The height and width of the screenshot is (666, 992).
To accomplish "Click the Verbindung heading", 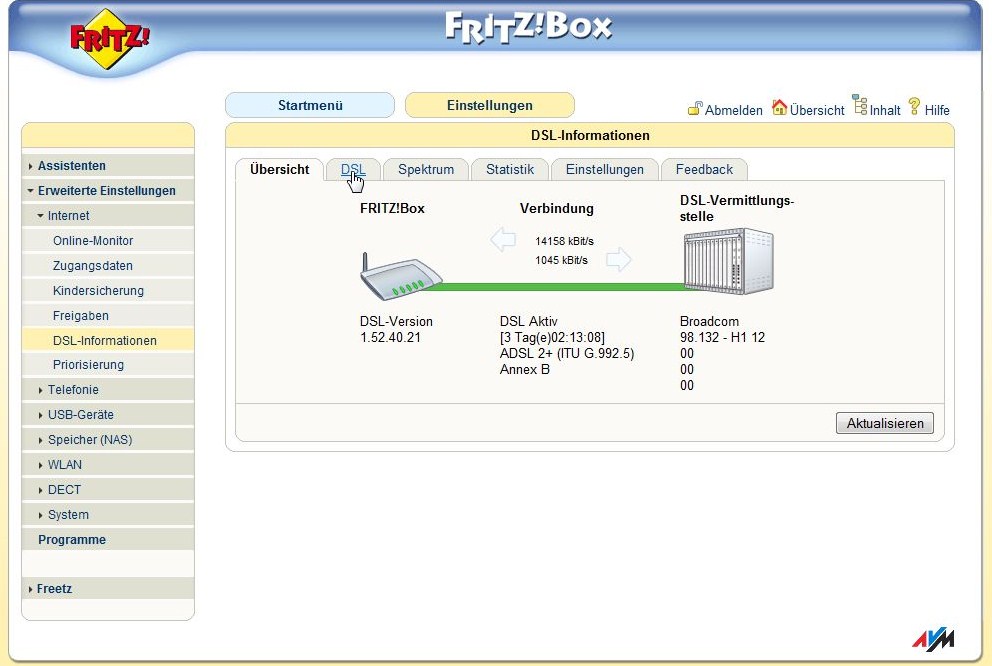I will click(557, 208).
